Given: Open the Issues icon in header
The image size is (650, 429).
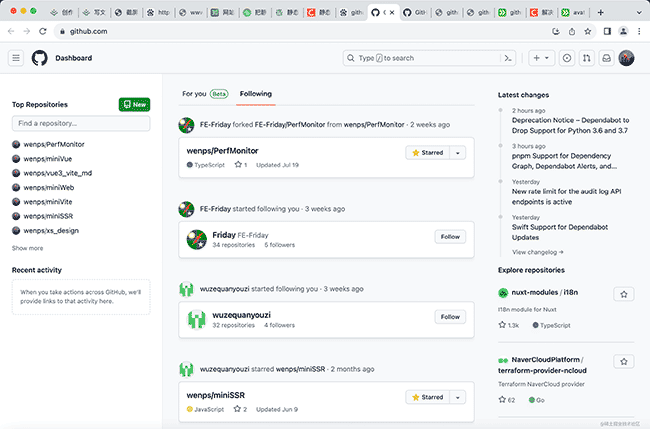Looking at the screenshot, I should coord(567,58).
